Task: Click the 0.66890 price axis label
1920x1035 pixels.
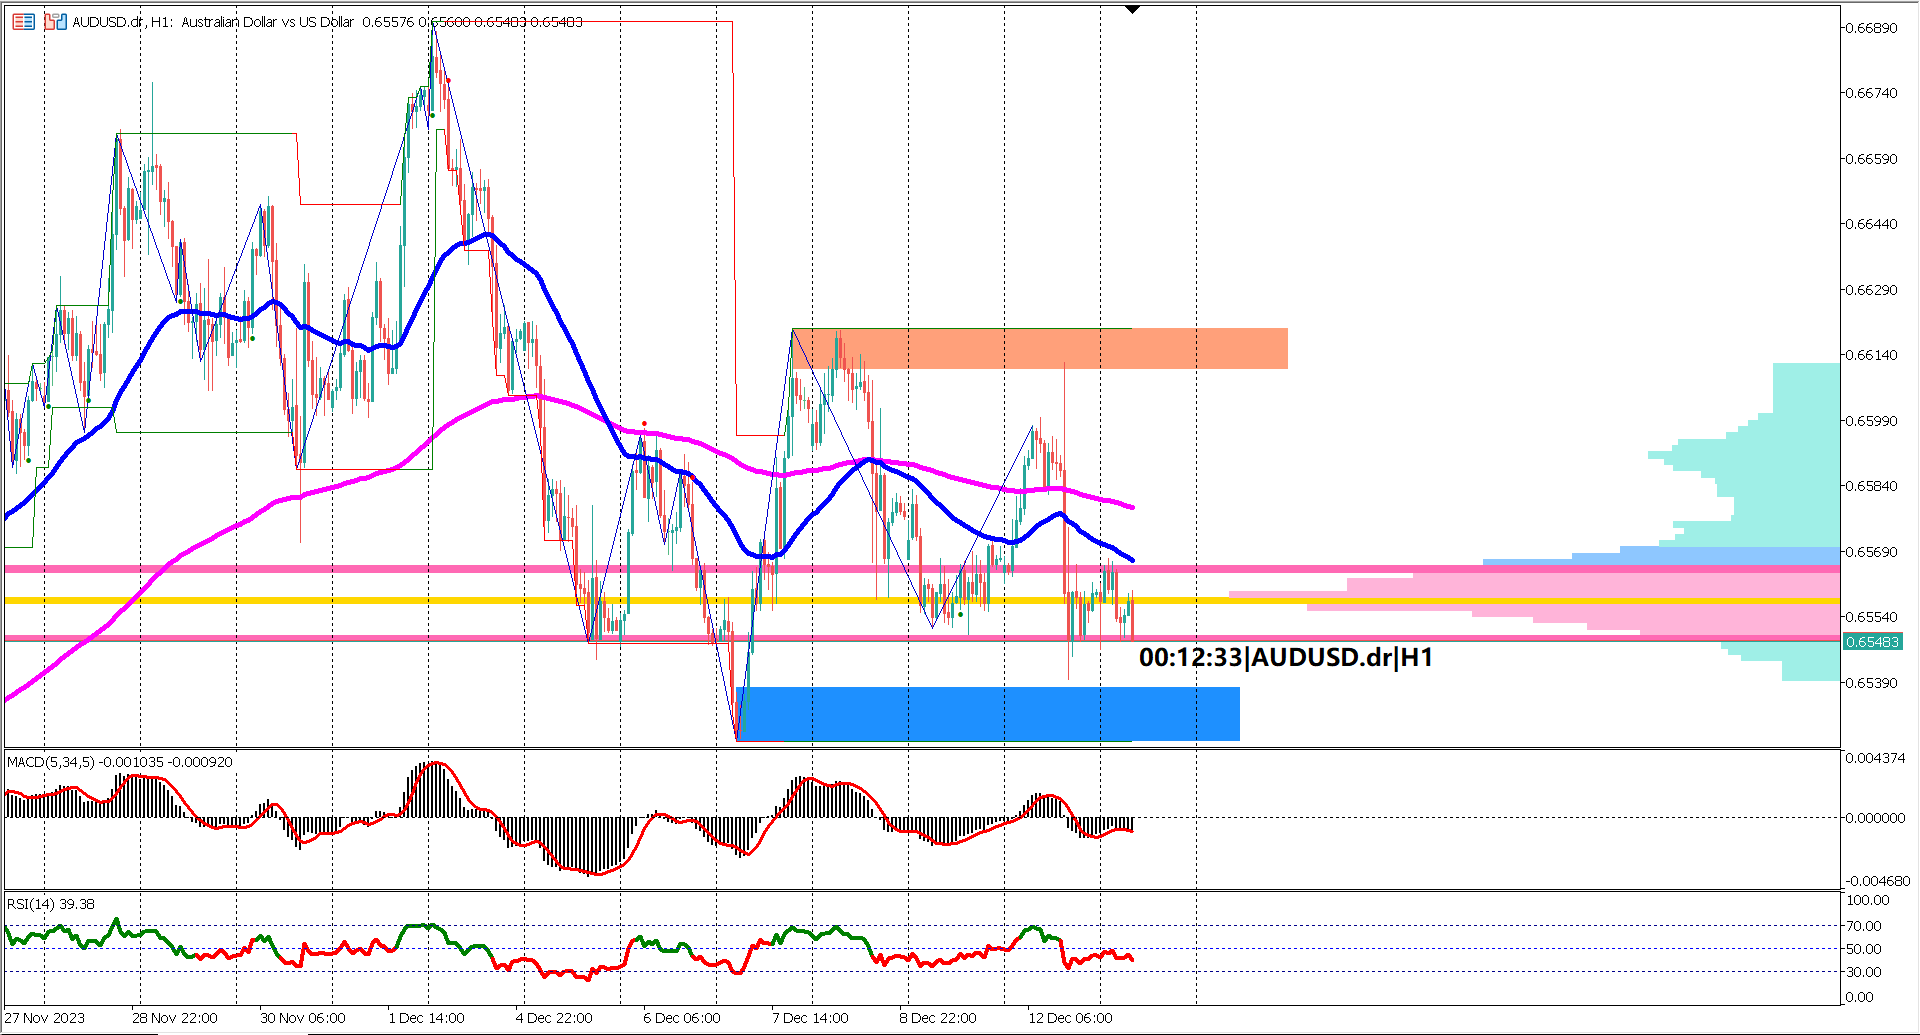Action: click(x=1871, y=27)
